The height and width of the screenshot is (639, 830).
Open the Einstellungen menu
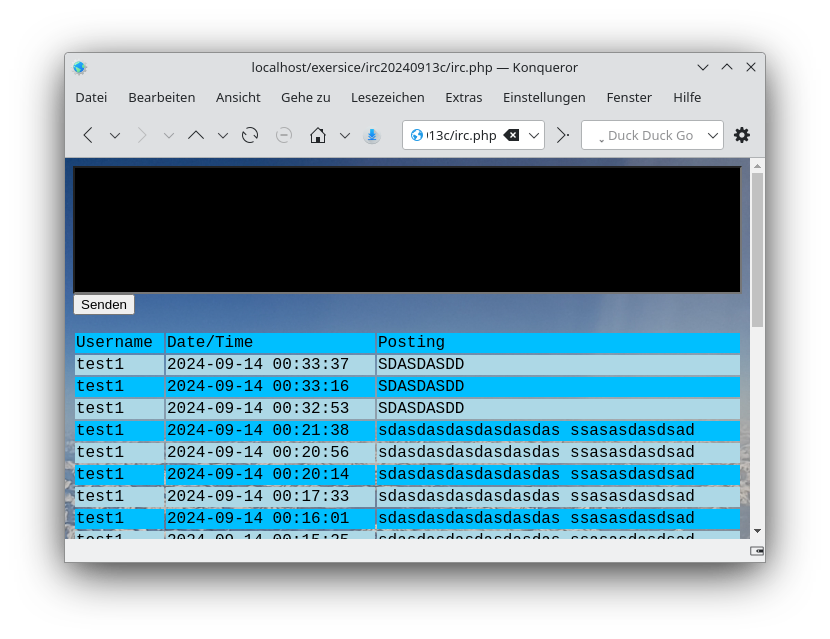pyautogui.click(x=544, y=97)
